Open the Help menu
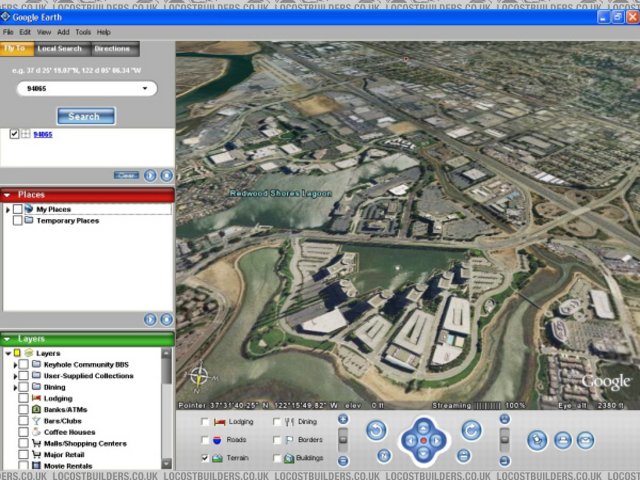 (103, 32)
